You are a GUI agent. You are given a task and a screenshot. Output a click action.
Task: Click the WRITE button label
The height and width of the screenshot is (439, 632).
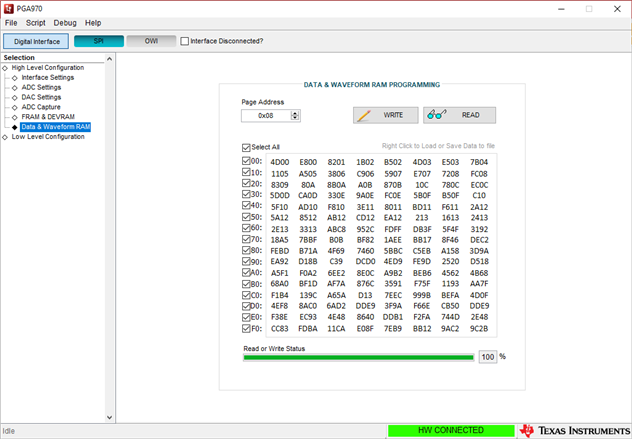click(393, 115)
